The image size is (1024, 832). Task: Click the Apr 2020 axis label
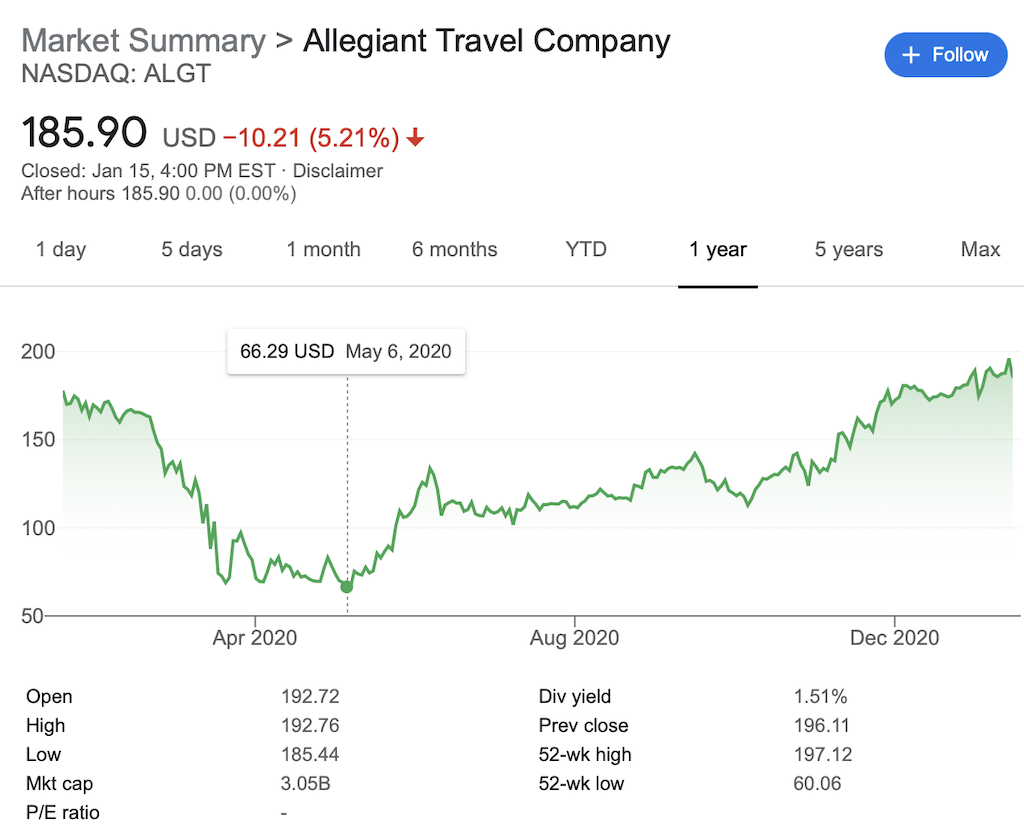click(x=255, y=638)
